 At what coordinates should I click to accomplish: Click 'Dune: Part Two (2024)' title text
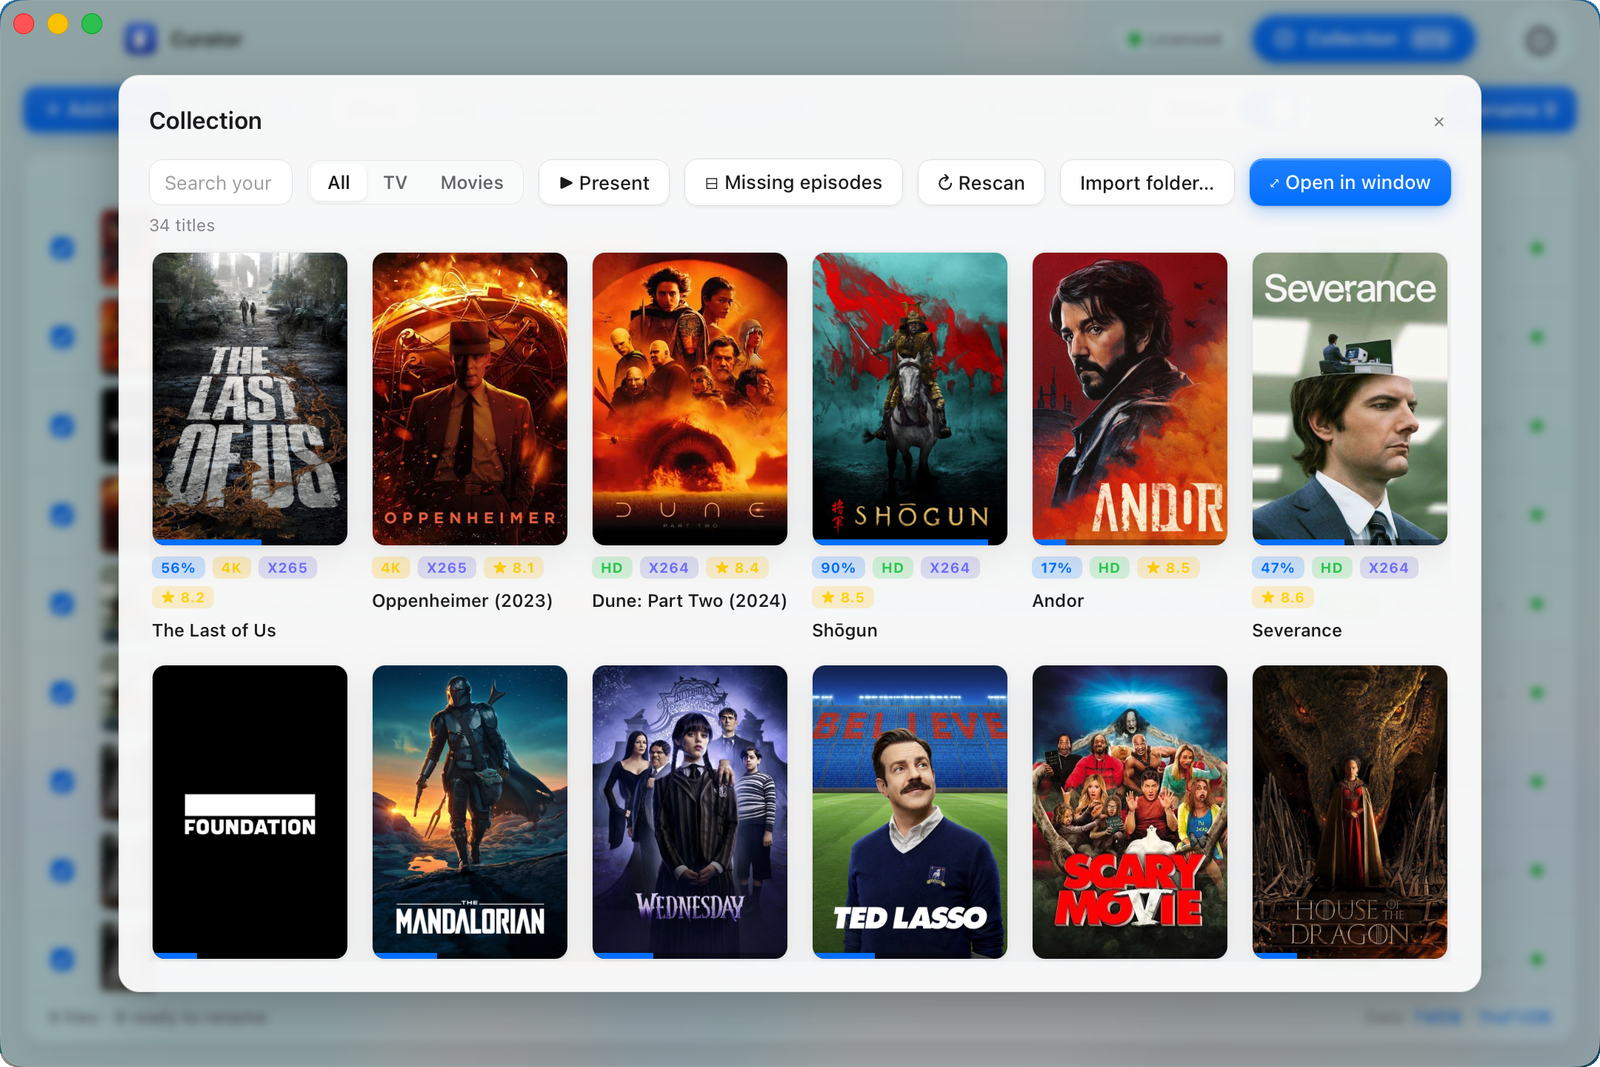pyautogui.click(x=689, y=601)
